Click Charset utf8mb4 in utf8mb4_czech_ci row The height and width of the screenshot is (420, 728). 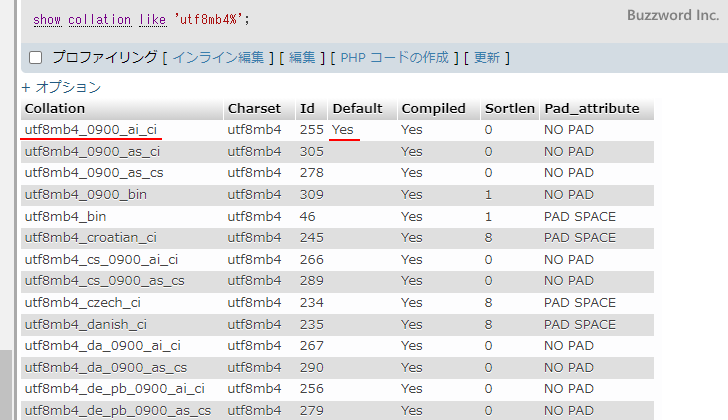coord(254,303)
